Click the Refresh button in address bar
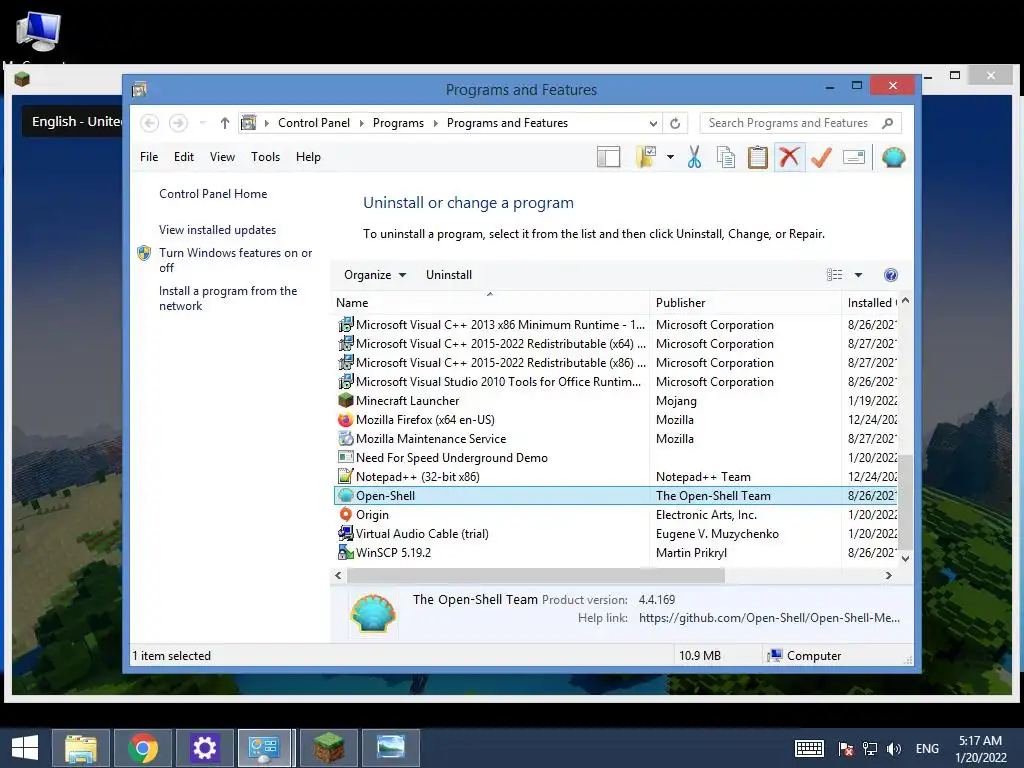The image size is (1024, 768). click(675, 123)
